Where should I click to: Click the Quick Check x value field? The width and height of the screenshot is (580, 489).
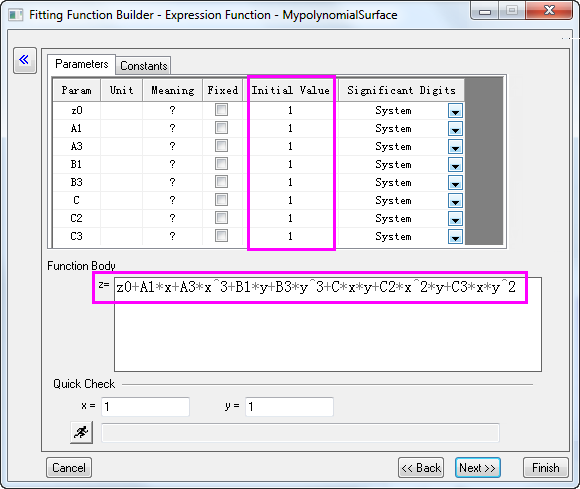[145, 407]
